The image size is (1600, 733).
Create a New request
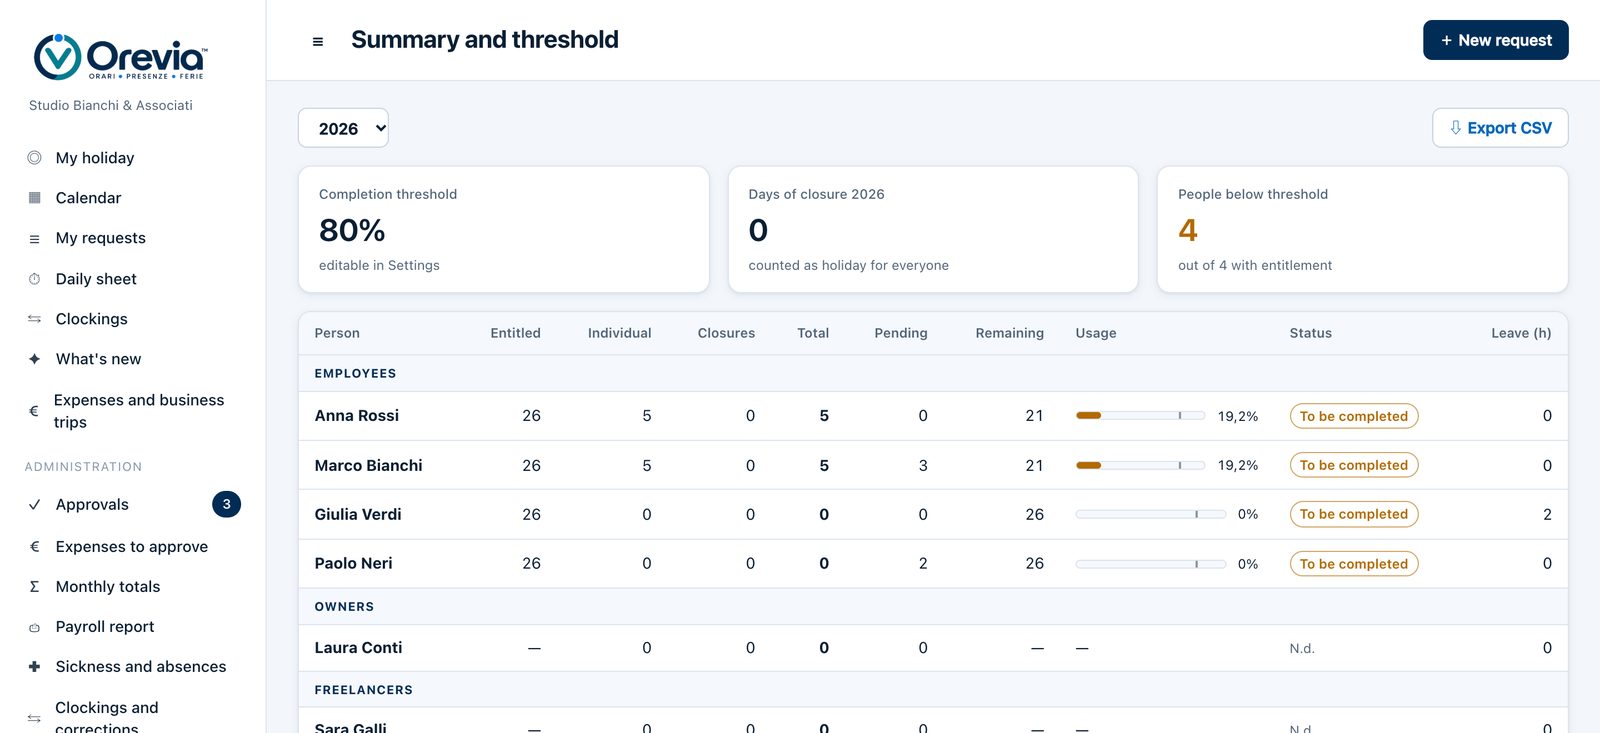click(1495, 40)
